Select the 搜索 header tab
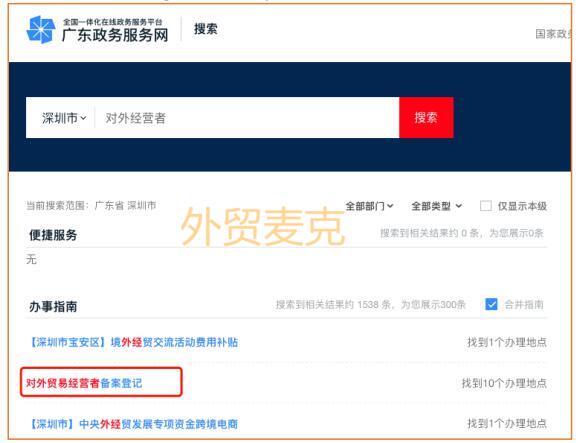Screen dimensions: 578x443 click(206, 29)
